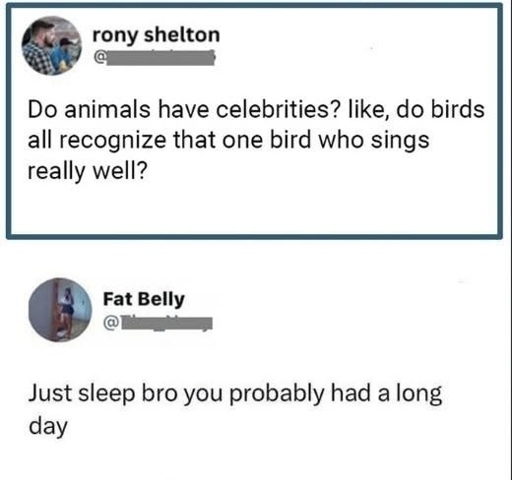The image size is (512, 480).
Task: Click the blue border of the quoted tweet
Action: (255, 236)
